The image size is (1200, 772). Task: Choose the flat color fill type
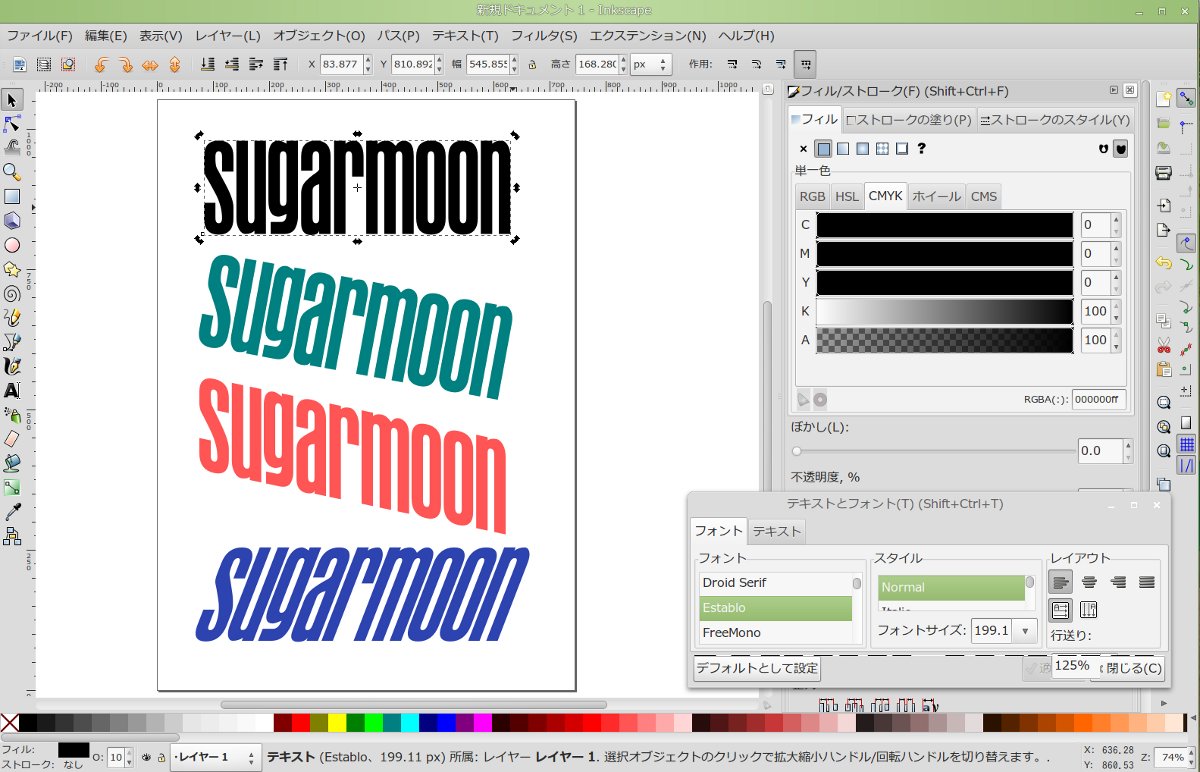823,149
